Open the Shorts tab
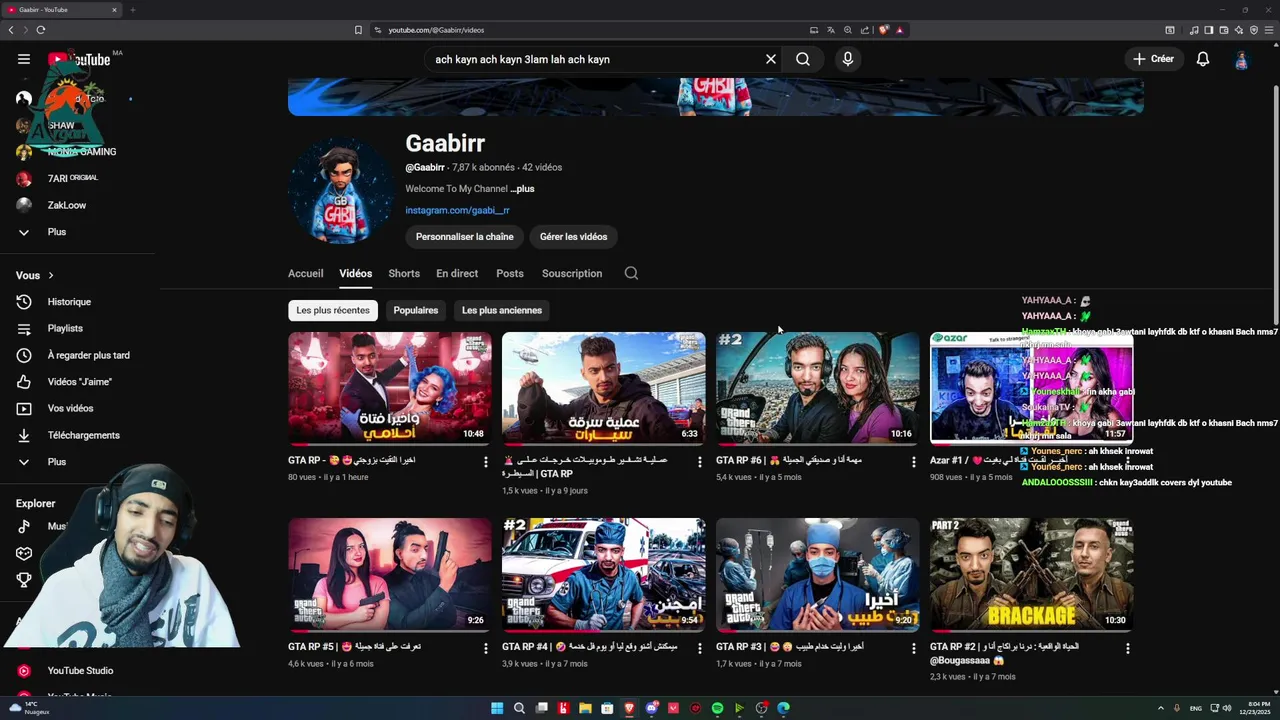The width and height of the screenshot is (1280, 720). point(404,273)
